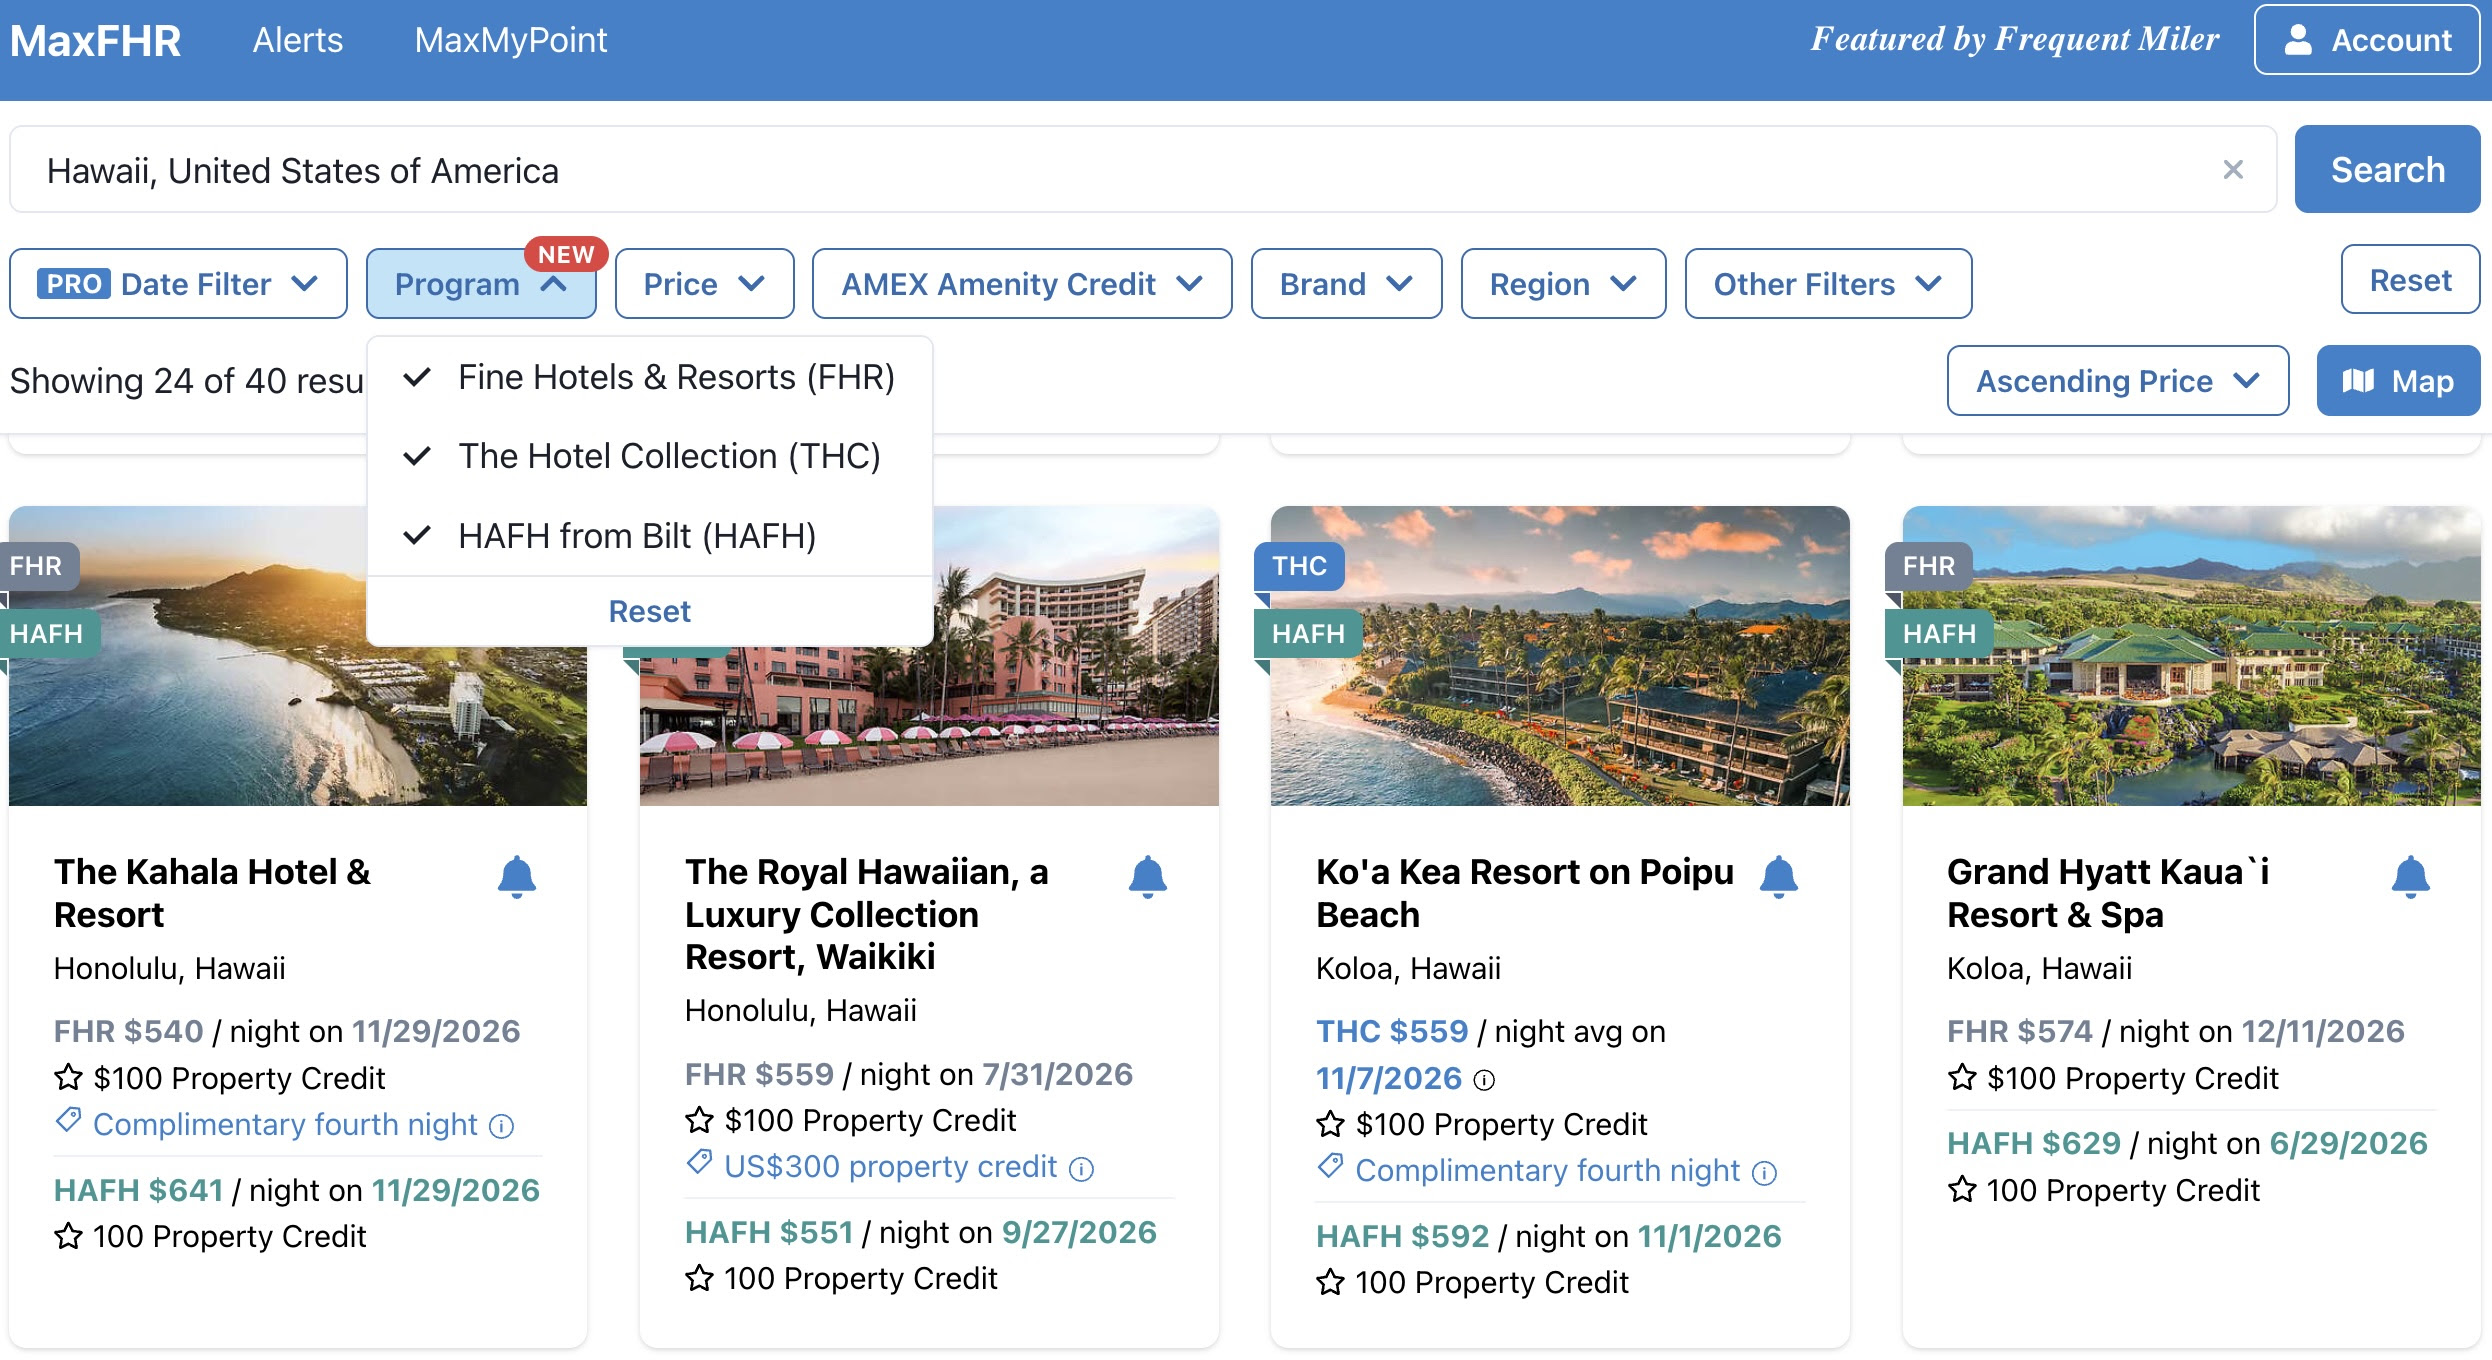Uncheck Fine Hotels & Resorts (FHR) option
2492x1360 pixels.
click(650, 377)
